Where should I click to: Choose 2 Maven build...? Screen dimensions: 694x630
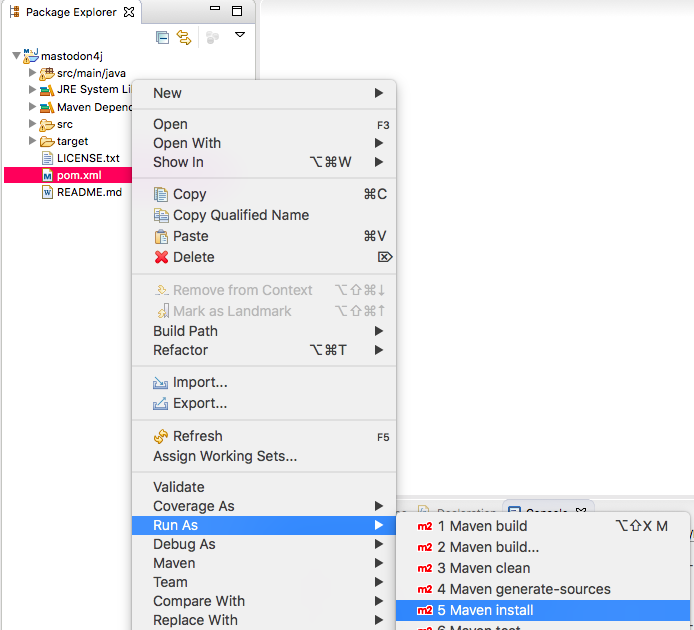[x=543, y=547]
